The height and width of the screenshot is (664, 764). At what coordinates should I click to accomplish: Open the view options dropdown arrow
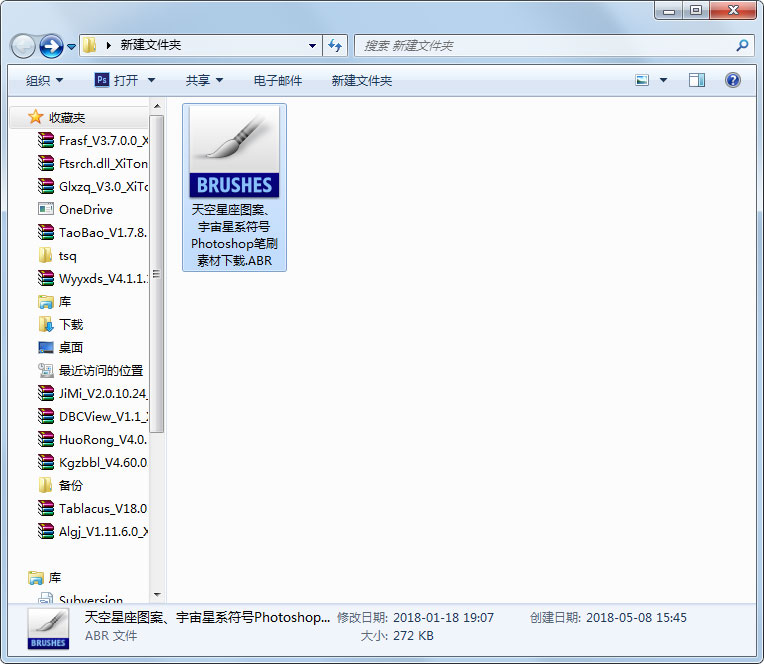click(x=663, y=80)
